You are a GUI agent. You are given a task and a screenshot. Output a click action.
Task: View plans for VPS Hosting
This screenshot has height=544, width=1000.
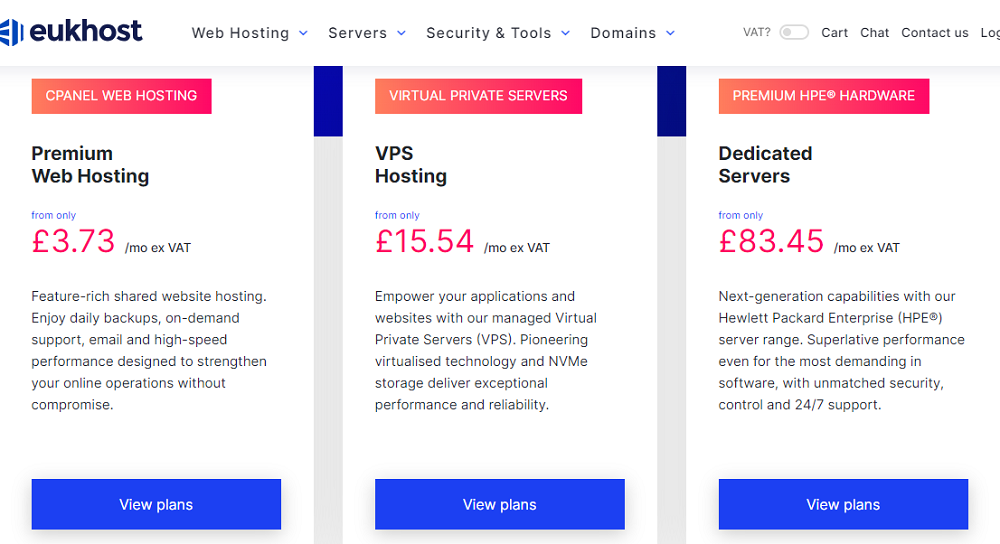pos(499,504)
